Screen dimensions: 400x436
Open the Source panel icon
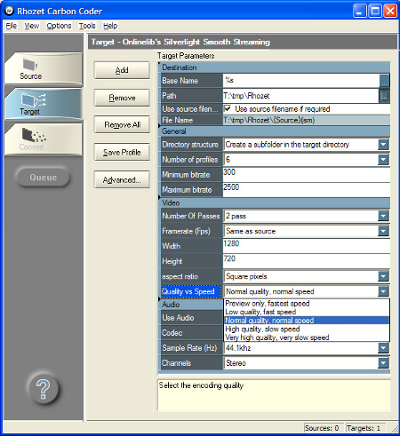pyautogui.click(x=30, y=64)
